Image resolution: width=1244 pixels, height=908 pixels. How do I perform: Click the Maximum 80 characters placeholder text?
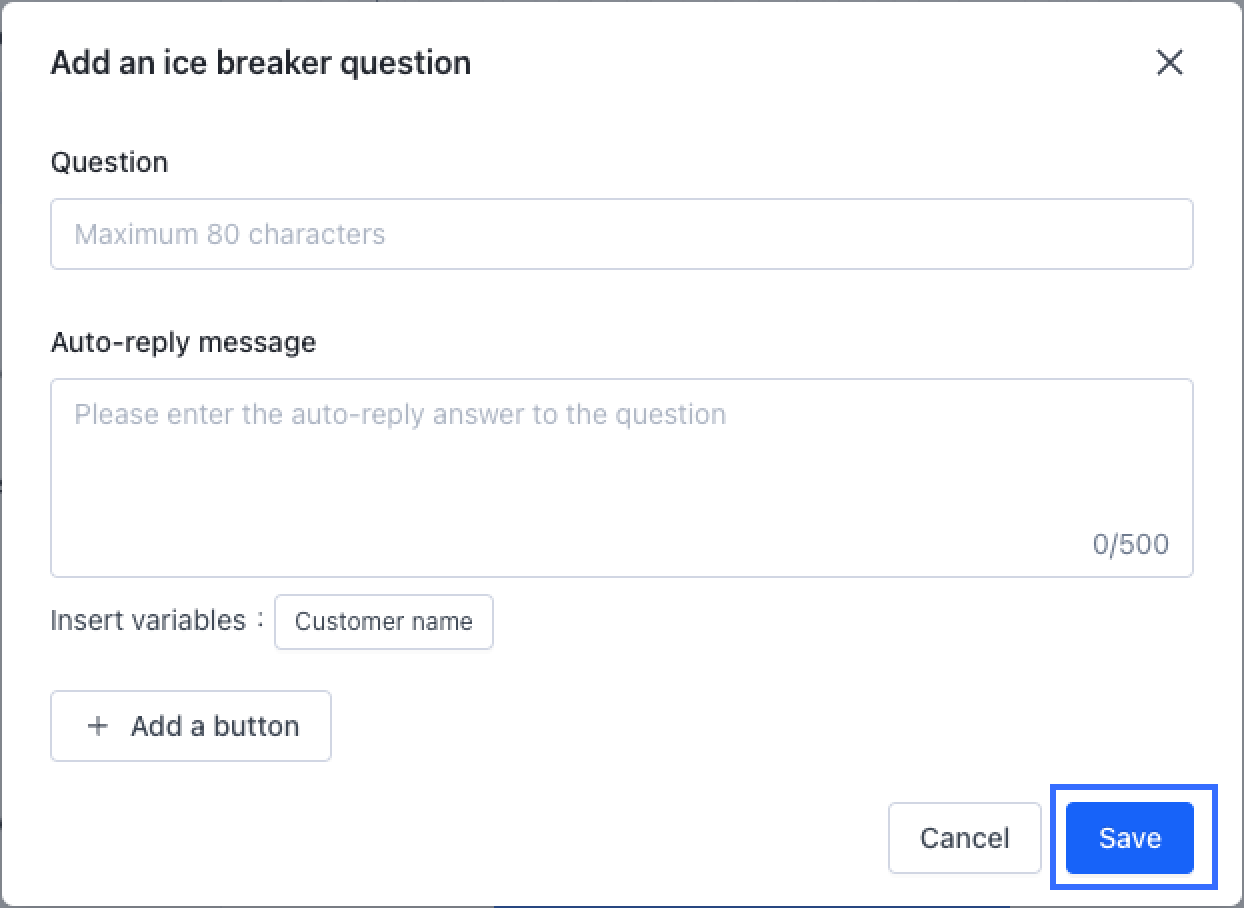coord(230,234)
